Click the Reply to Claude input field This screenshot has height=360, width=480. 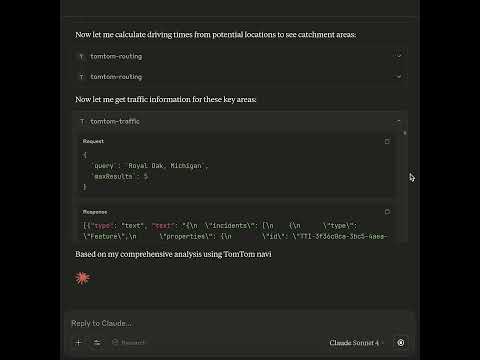click(239, 323)
